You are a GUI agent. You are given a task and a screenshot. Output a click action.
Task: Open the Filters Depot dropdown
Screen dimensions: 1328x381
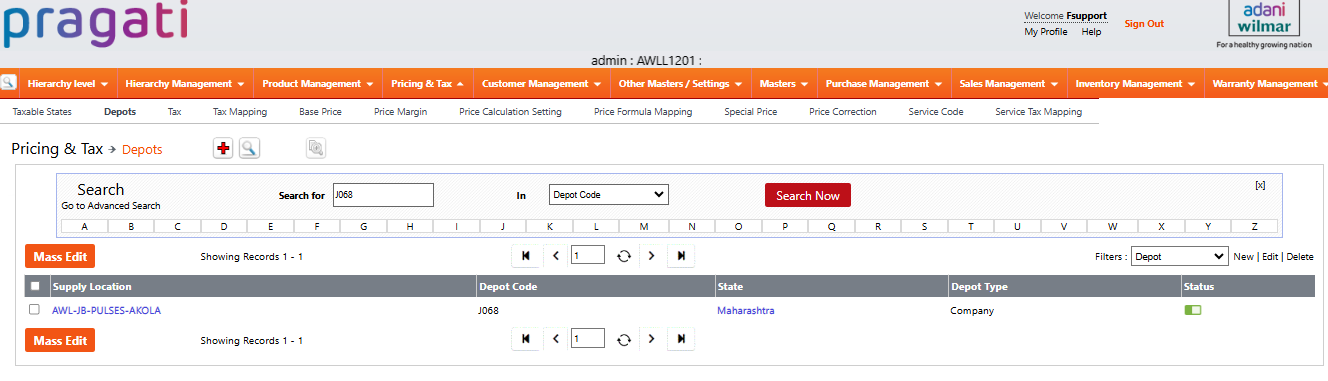1180,257
